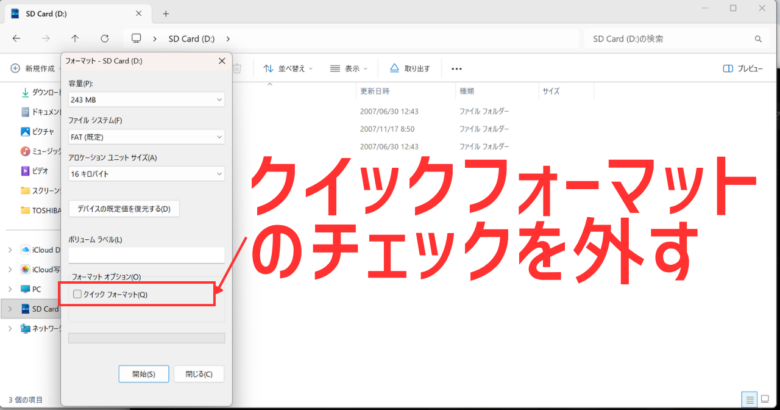Expand the PC tree node
780x410 pixels.
click(x=10, y=289)
